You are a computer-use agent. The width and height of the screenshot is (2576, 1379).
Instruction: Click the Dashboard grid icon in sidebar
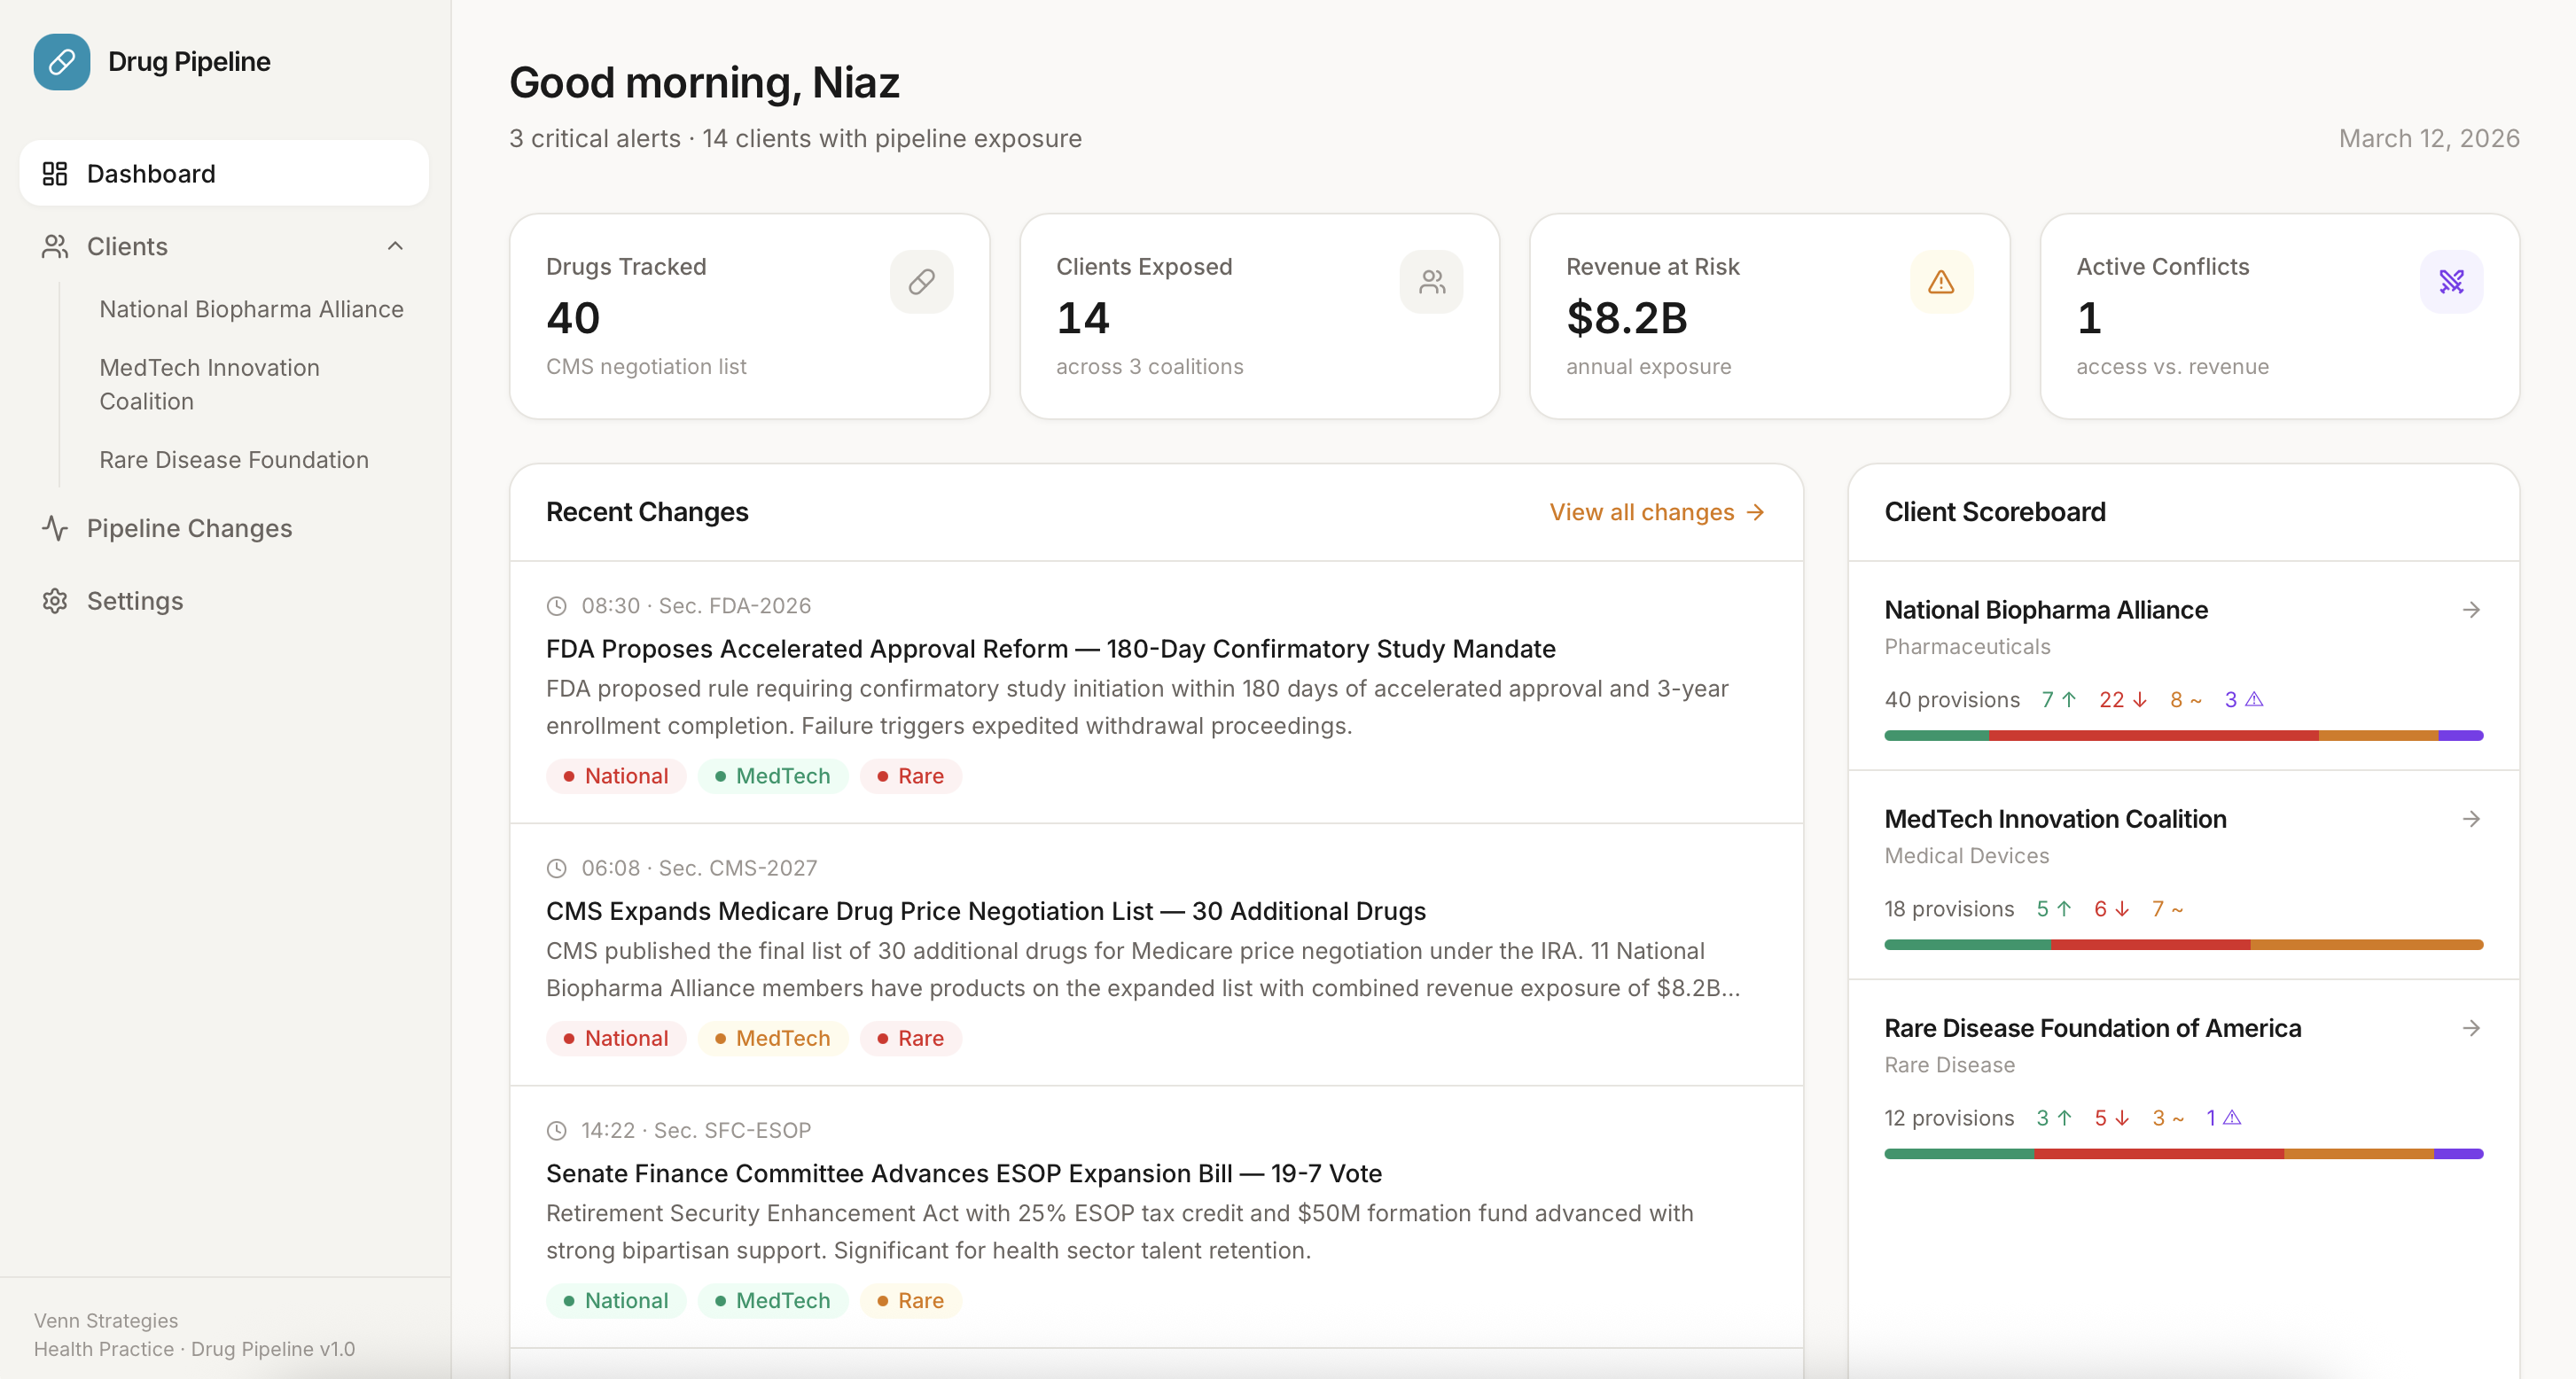point(55,174)
